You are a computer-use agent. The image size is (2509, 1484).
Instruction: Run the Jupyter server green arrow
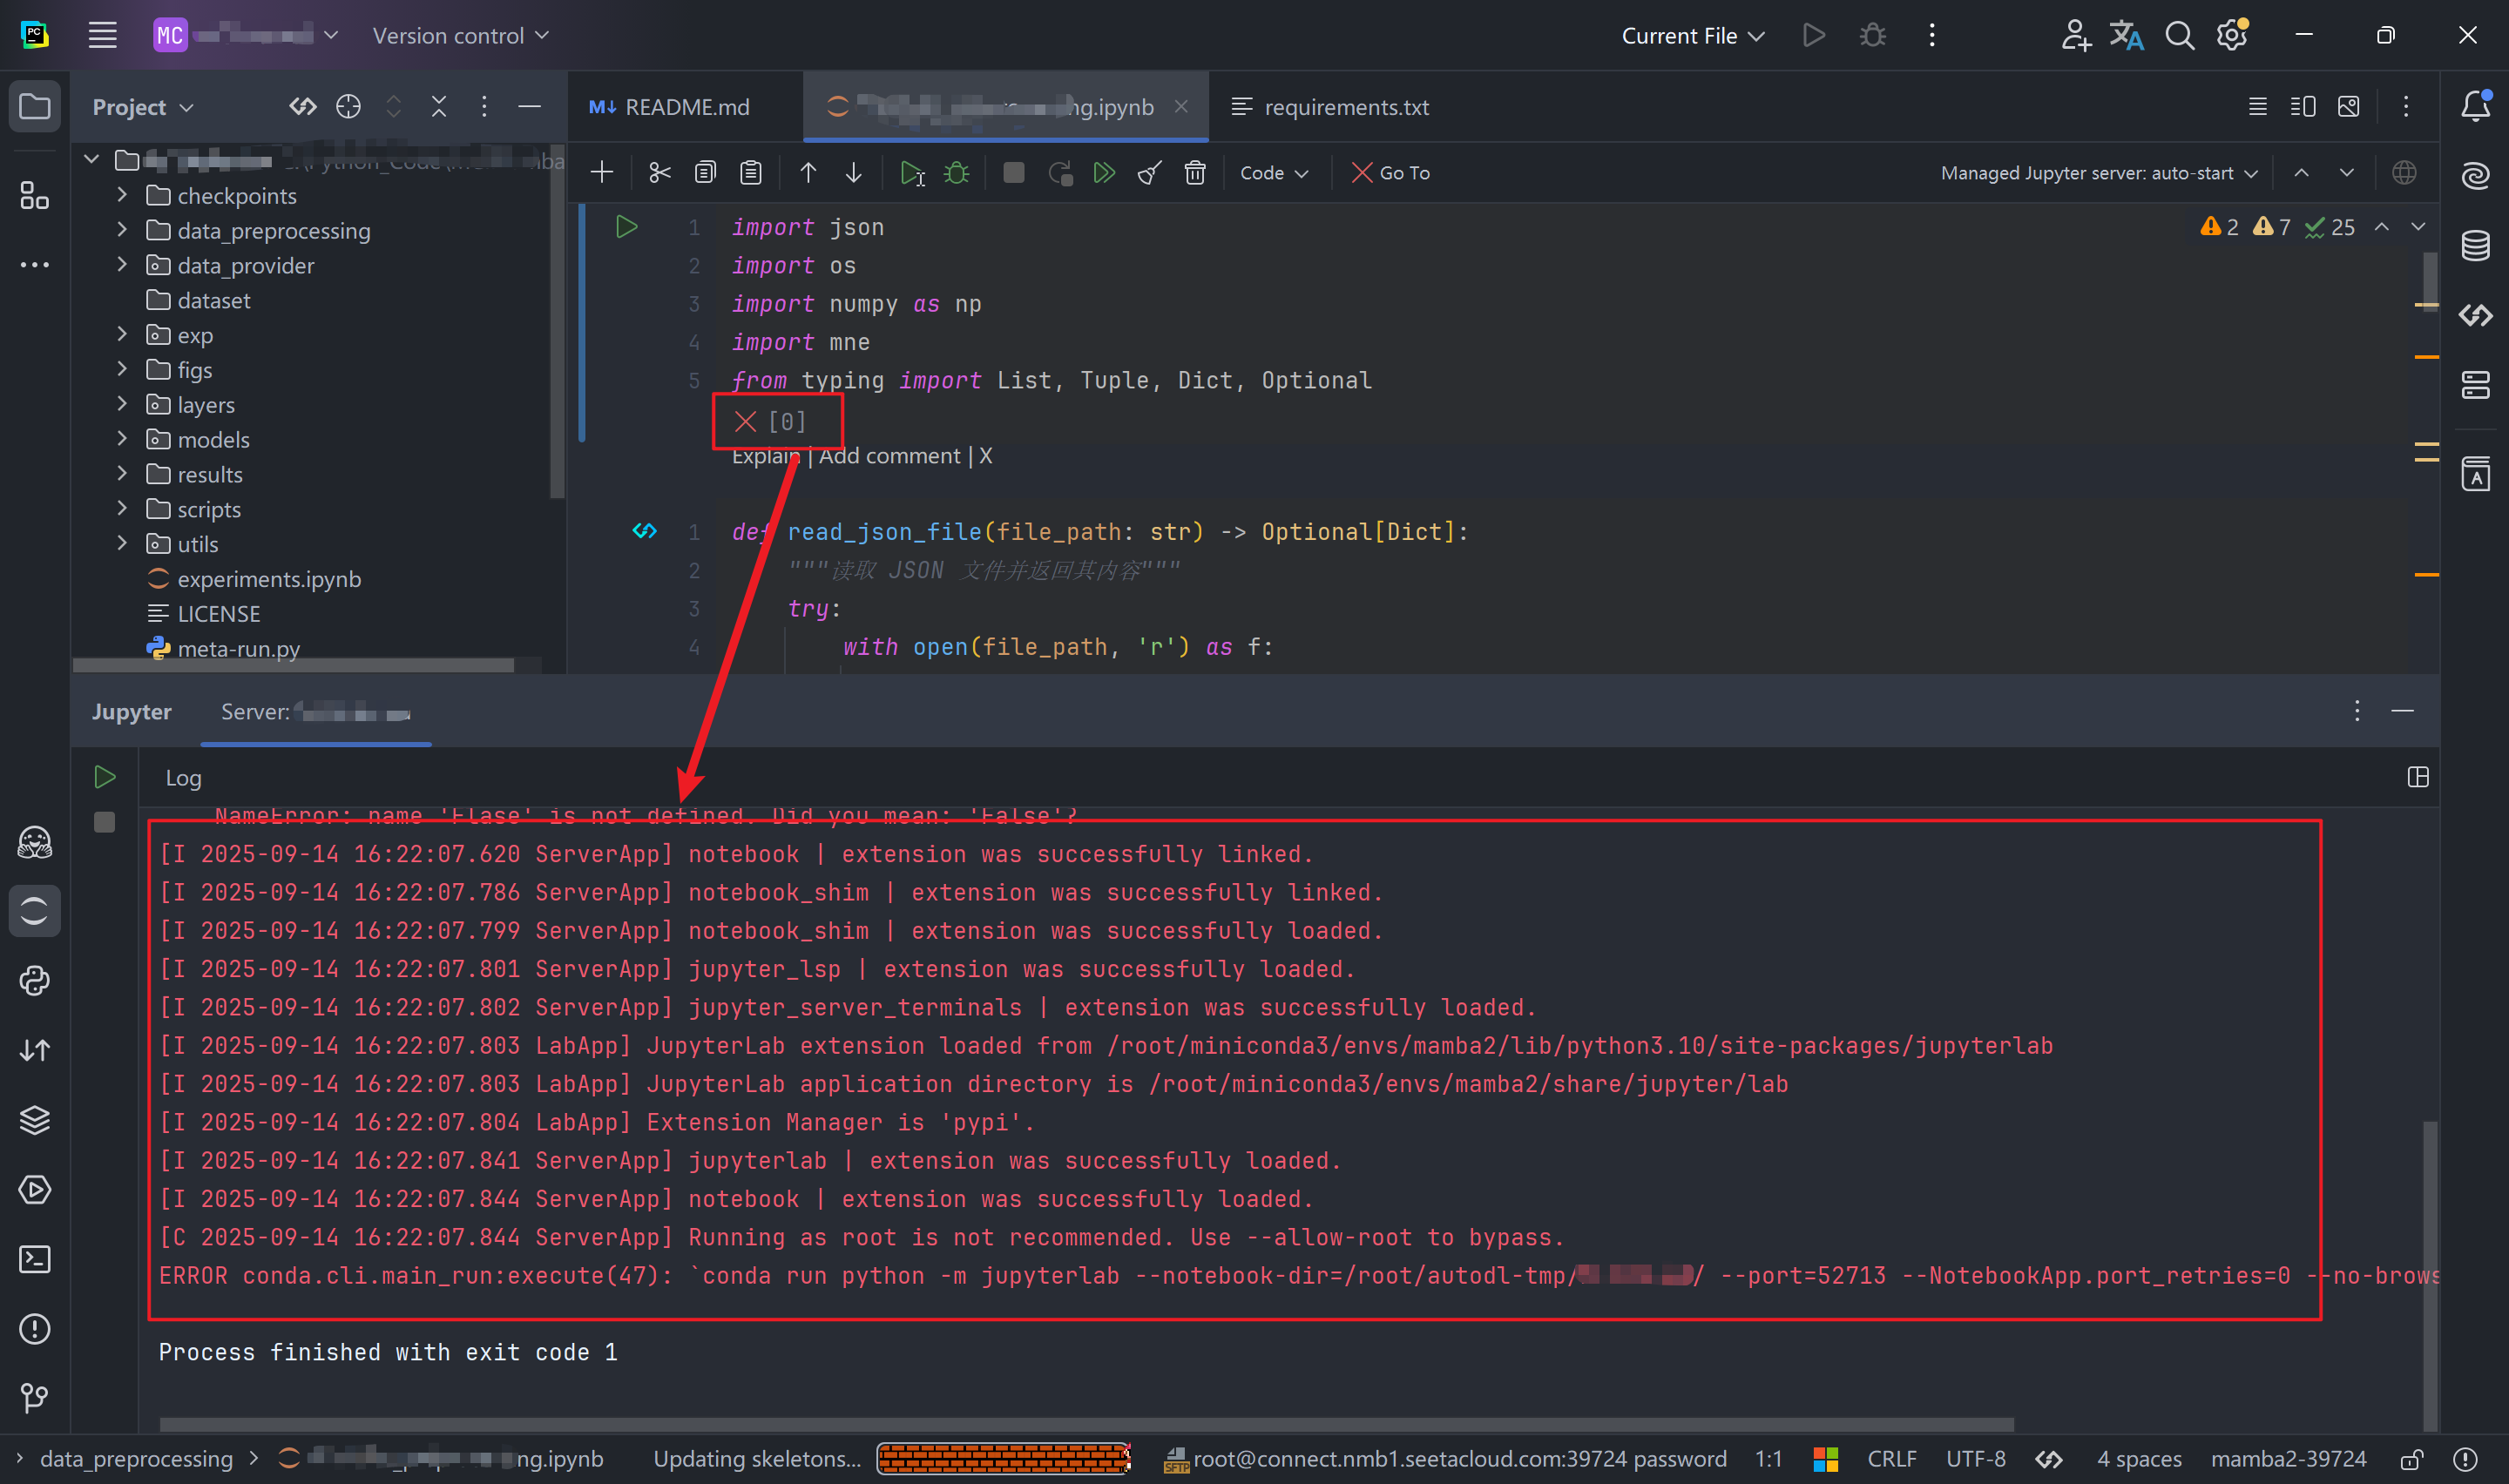pyautogui.click(x=104, y=777)
